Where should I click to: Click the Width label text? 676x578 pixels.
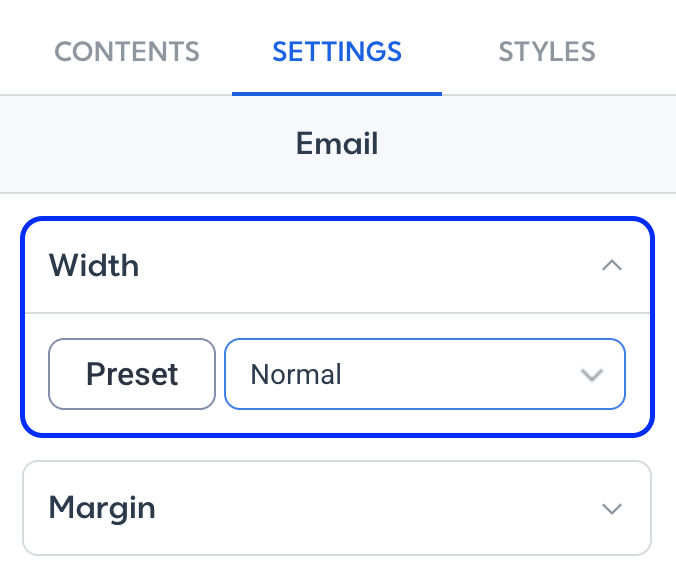(x=94, y=265)
